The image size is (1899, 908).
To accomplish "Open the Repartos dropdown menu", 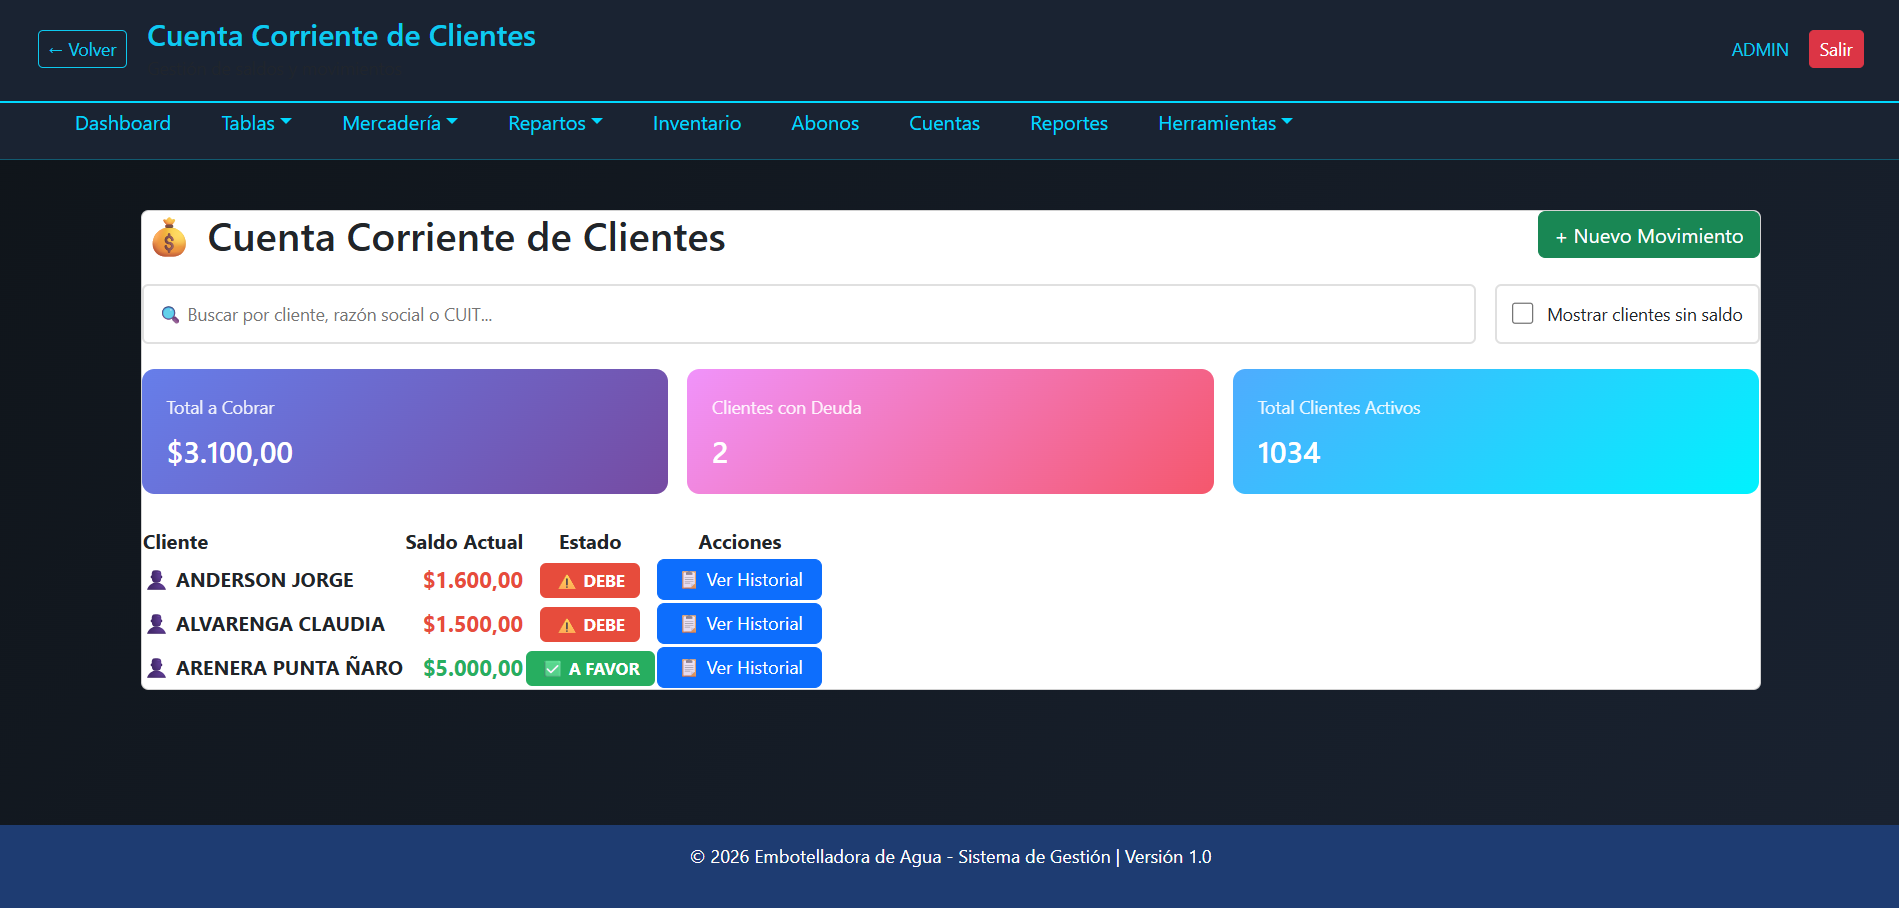I will (x=554, y=123).
